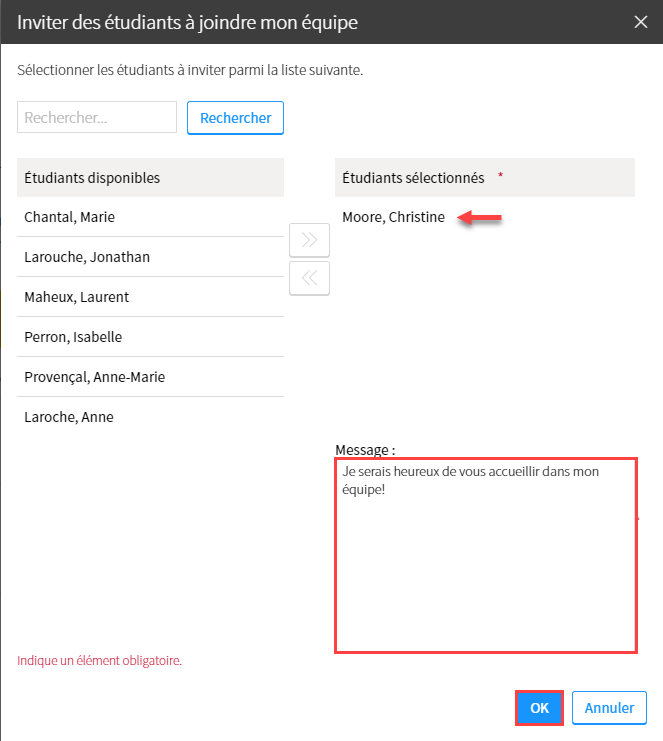
Task: Select Larouche, Jonathan in the list
Action: (x=150, y=257)
